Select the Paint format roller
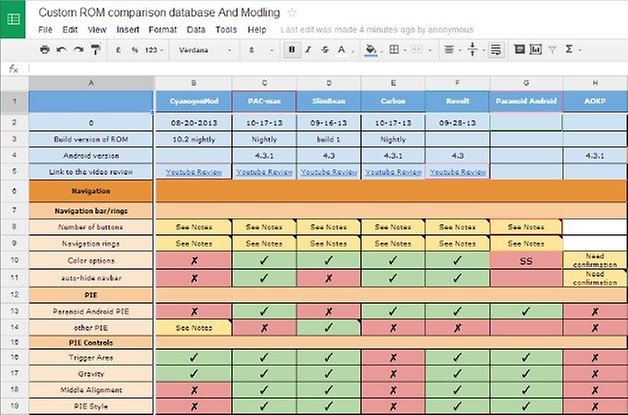 pos(96,49)
